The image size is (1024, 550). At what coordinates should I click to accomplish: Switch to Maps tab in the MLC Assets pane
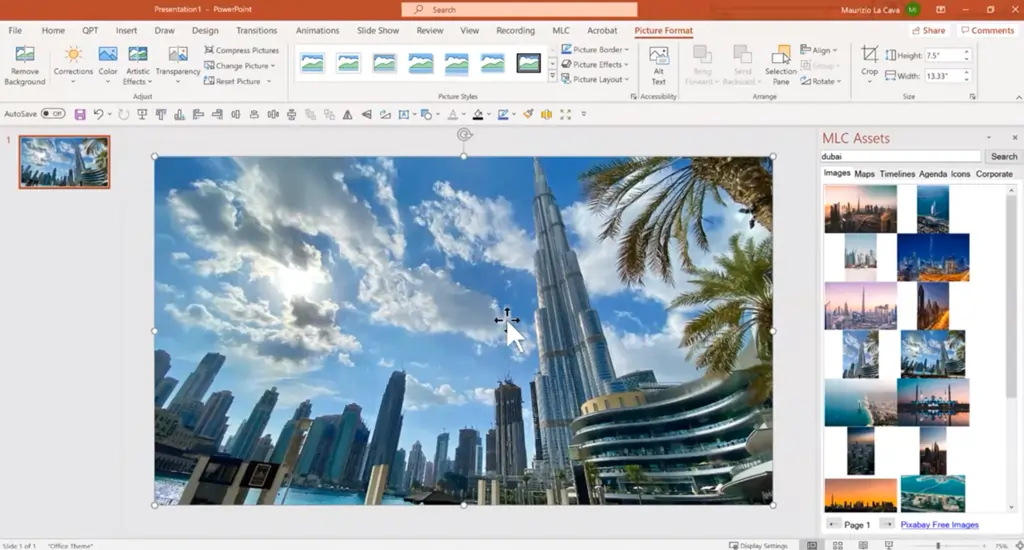(864, 174)
